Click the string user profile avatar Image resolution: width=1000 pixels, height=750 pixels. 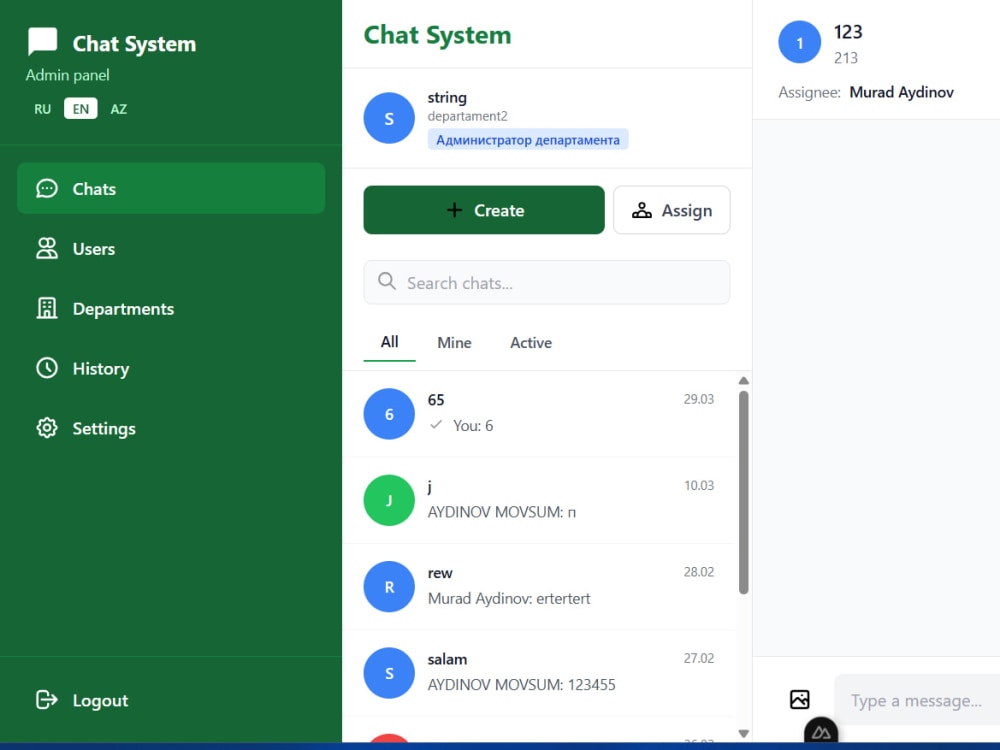click(389, 118)
